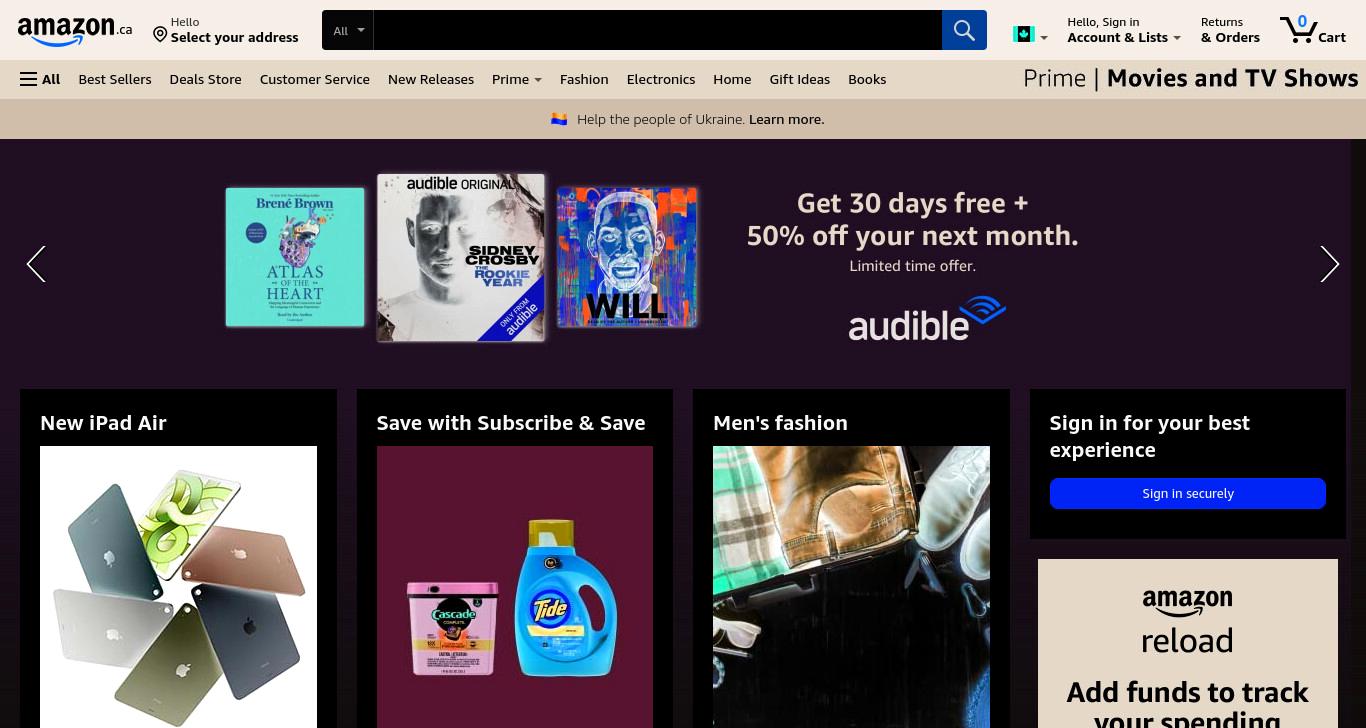
Task: Click the Amazon.ca logo
Action: tap(75, 31)
